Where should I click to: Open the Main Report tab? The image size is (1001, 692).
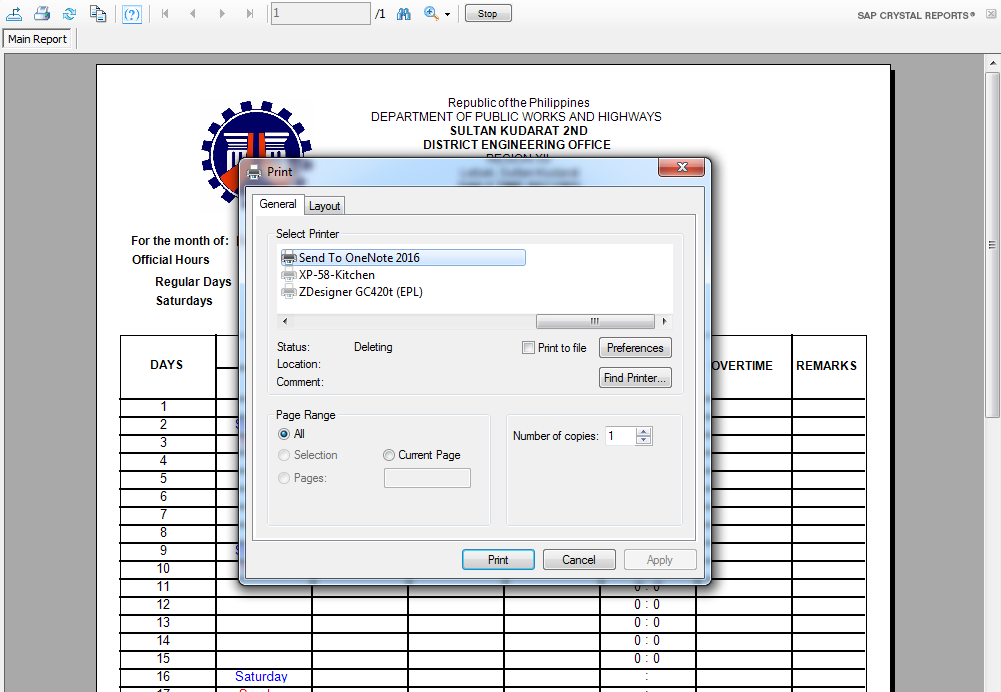click(x=38, y=39)
